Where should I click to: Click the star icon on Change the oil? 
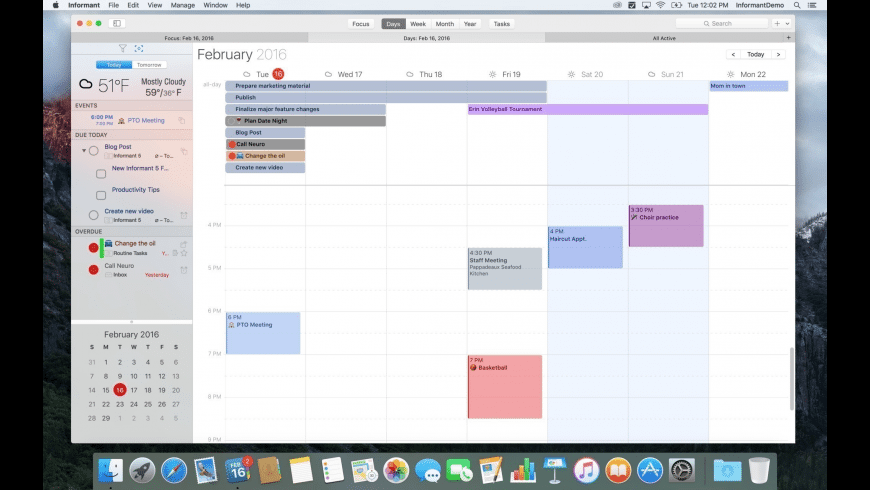(184, 253)
